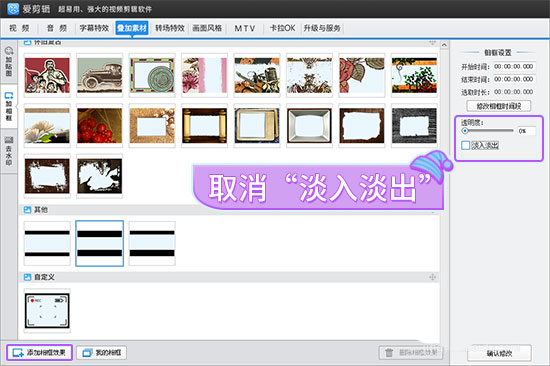Open the 字幕特效 tab
The image size is (550, 366).
[x=94, y=28]
